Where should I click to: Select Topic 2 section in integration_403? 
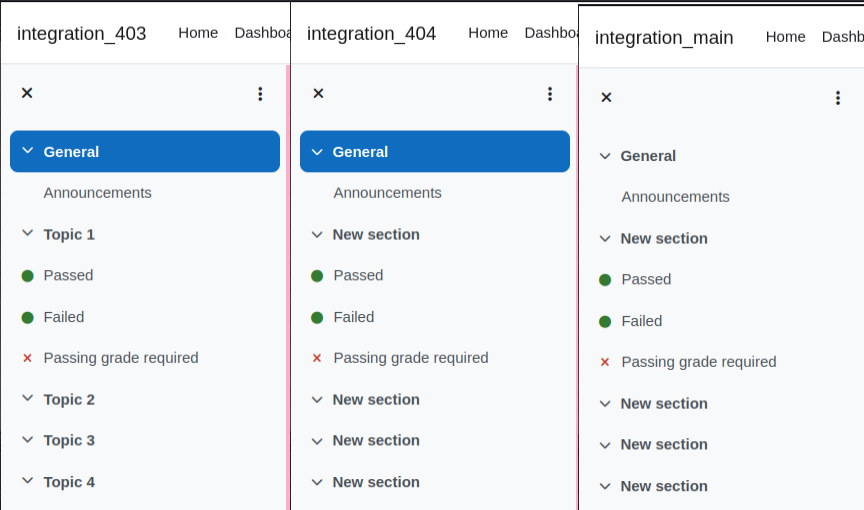coord(69,399)
